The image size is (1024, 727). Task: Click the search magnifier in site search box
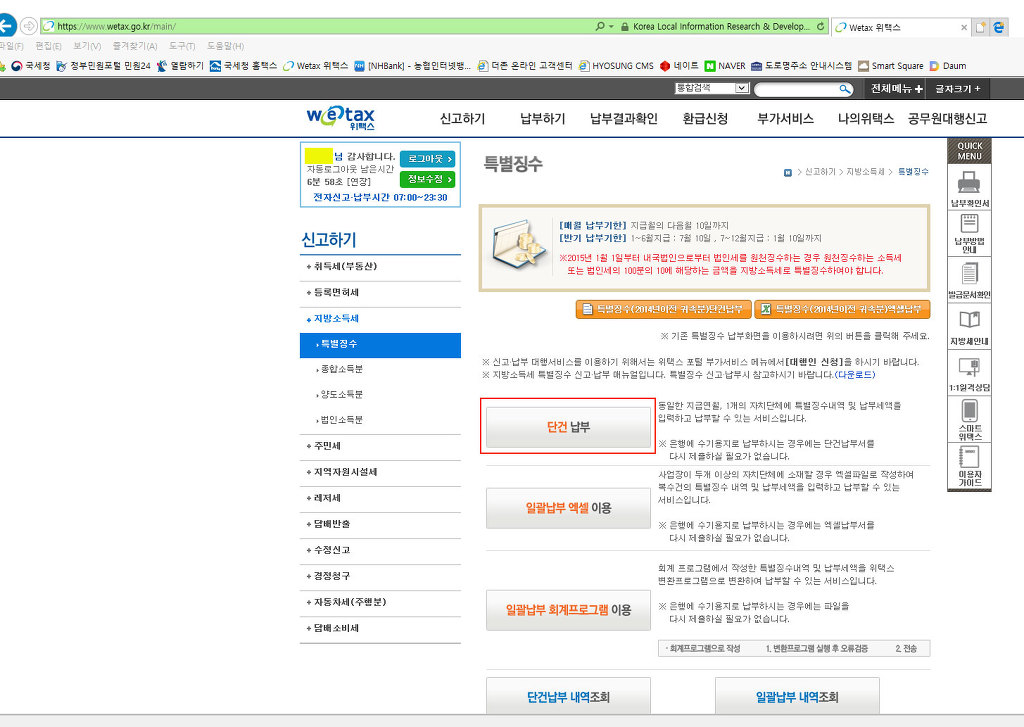tap(844, 89)
